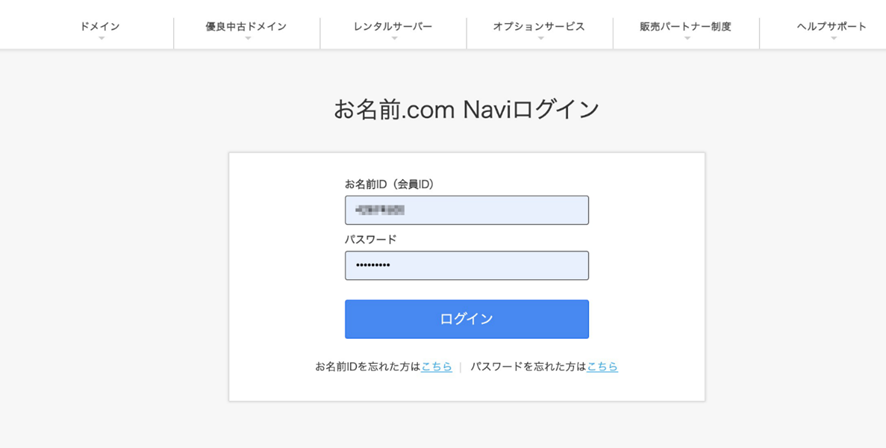886x448 pixels.
Task: Expand the arrow under レンタルサーバー
Action: pyautogui.click(x=394, y=38)
